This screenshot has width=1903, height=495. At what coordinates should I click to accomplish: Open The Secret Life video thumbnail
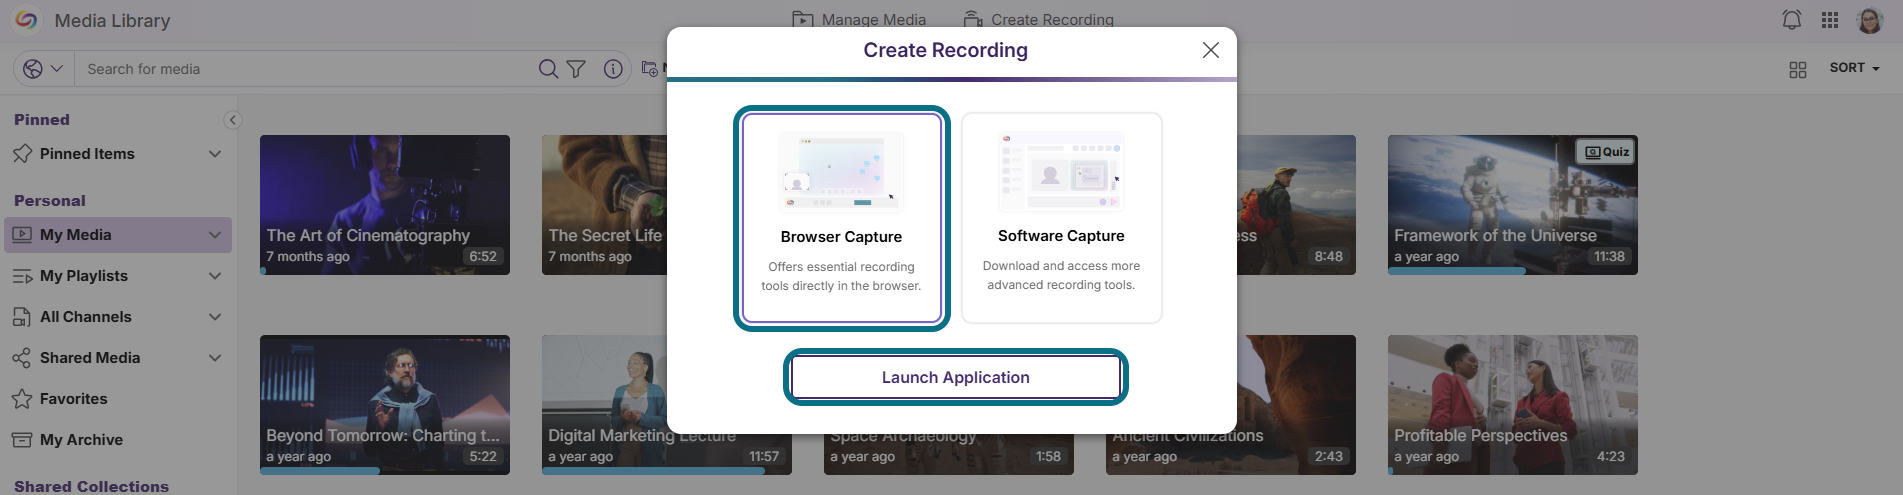[604, 205]
